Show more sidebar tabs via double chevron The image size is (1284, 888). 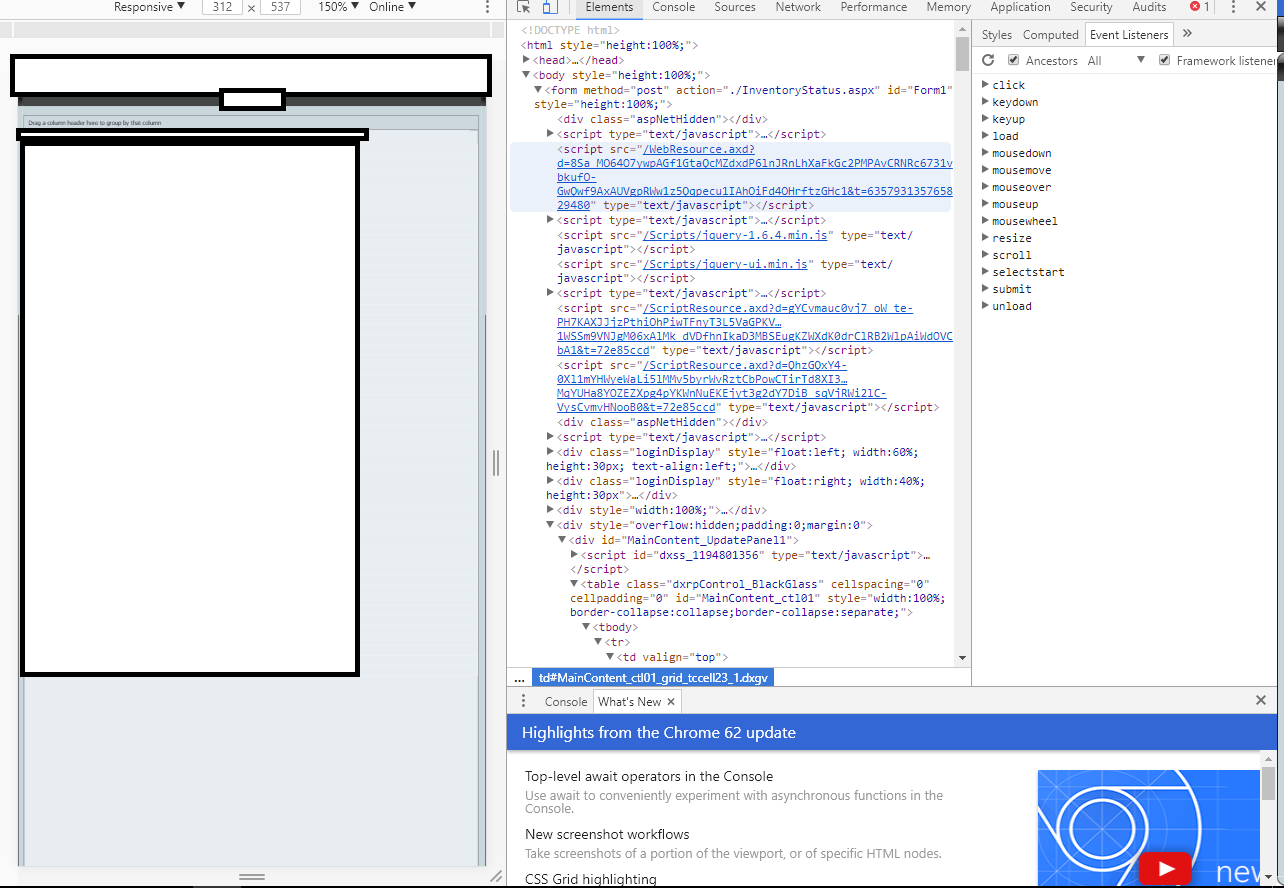point(1187,34)
